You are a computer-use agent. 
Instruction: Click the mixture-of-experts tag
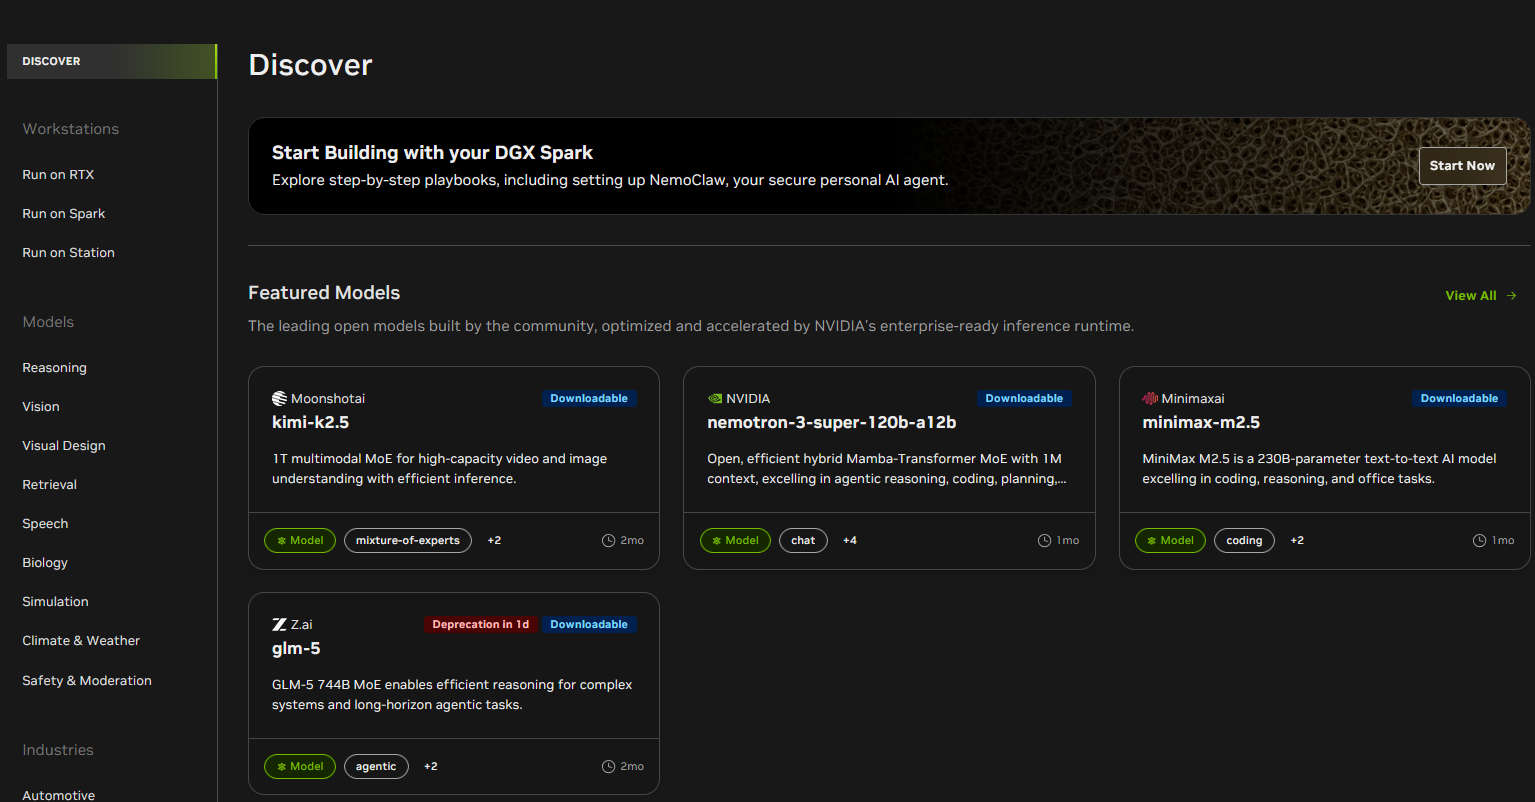point(408,541)
